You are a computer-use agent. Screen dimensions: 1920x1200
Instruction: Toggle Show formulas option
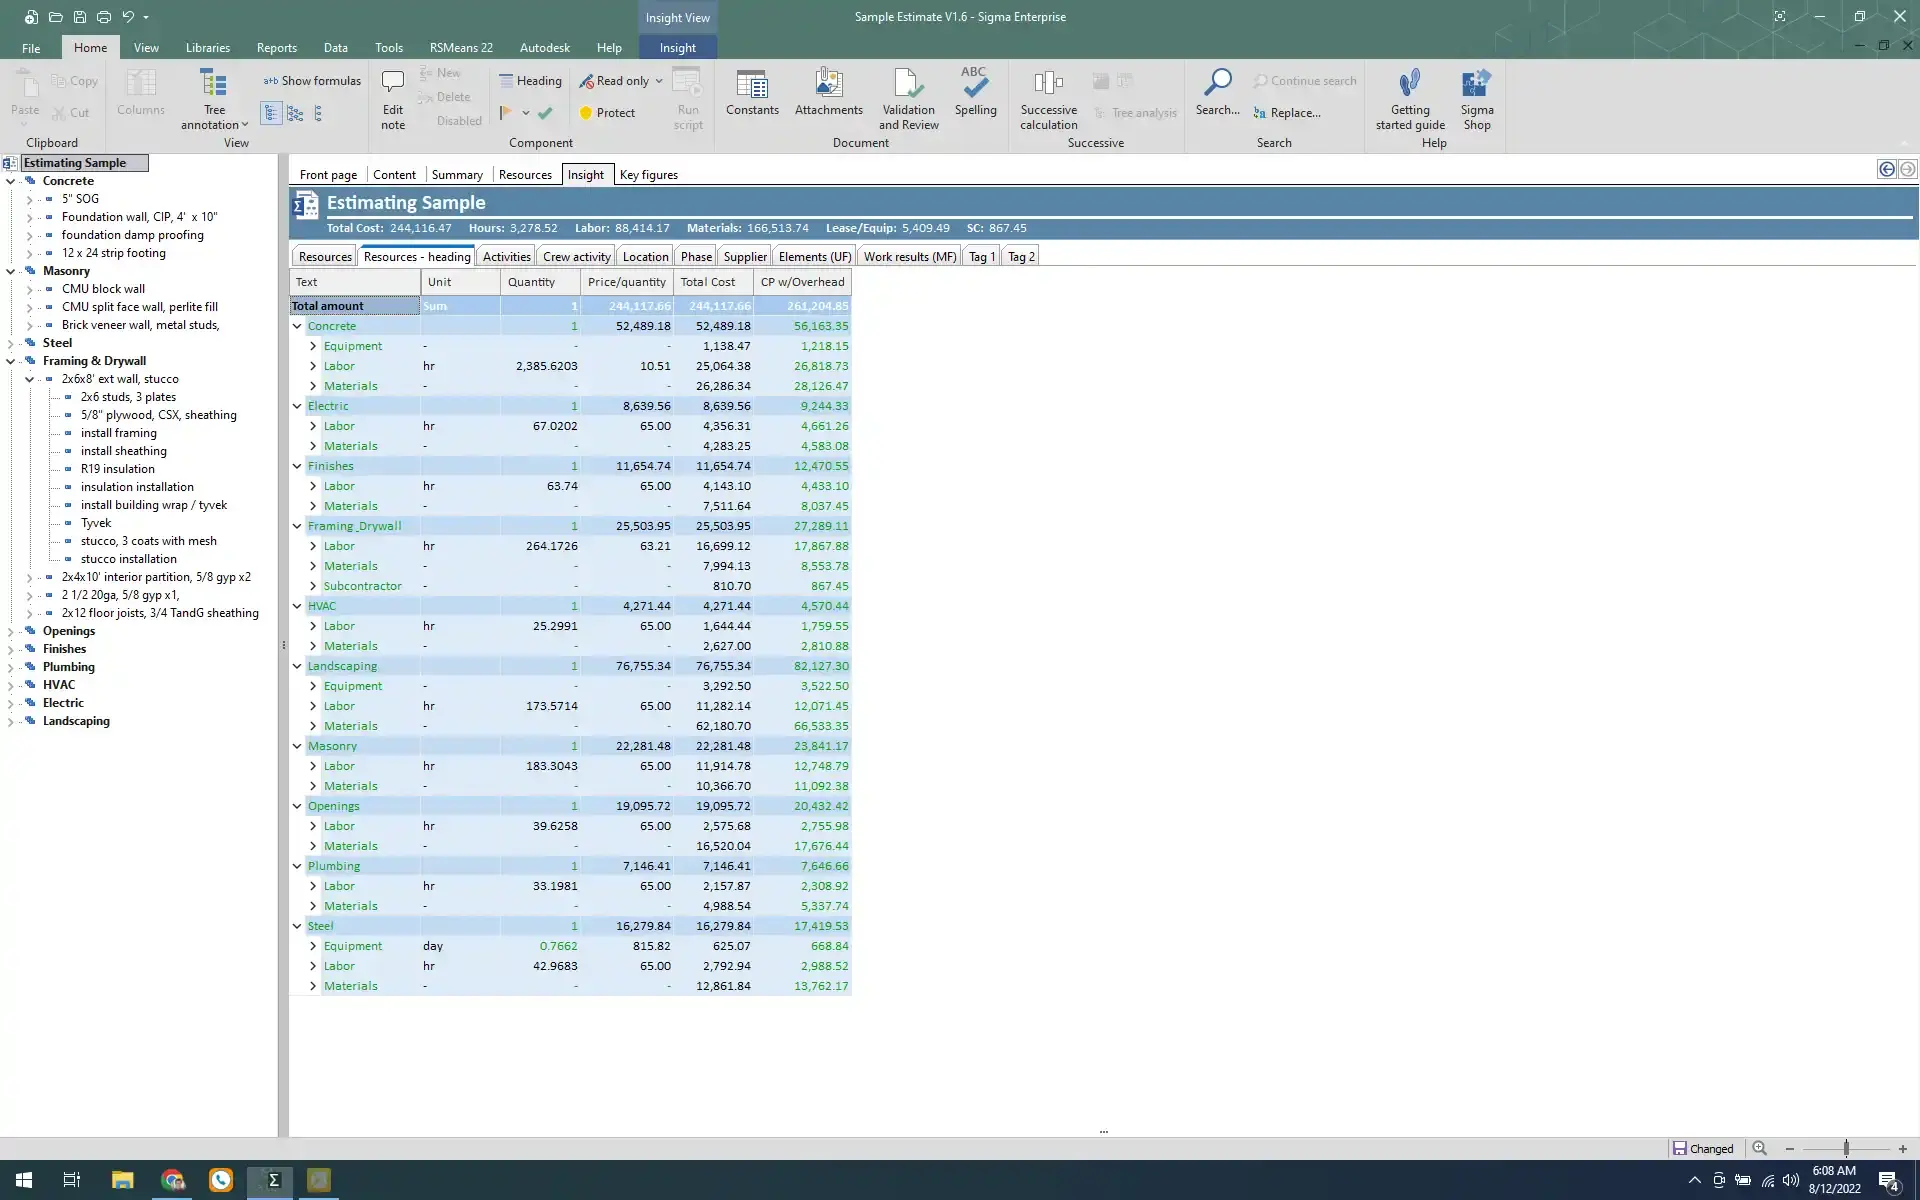pyautogui.click(x=312, y=81)
